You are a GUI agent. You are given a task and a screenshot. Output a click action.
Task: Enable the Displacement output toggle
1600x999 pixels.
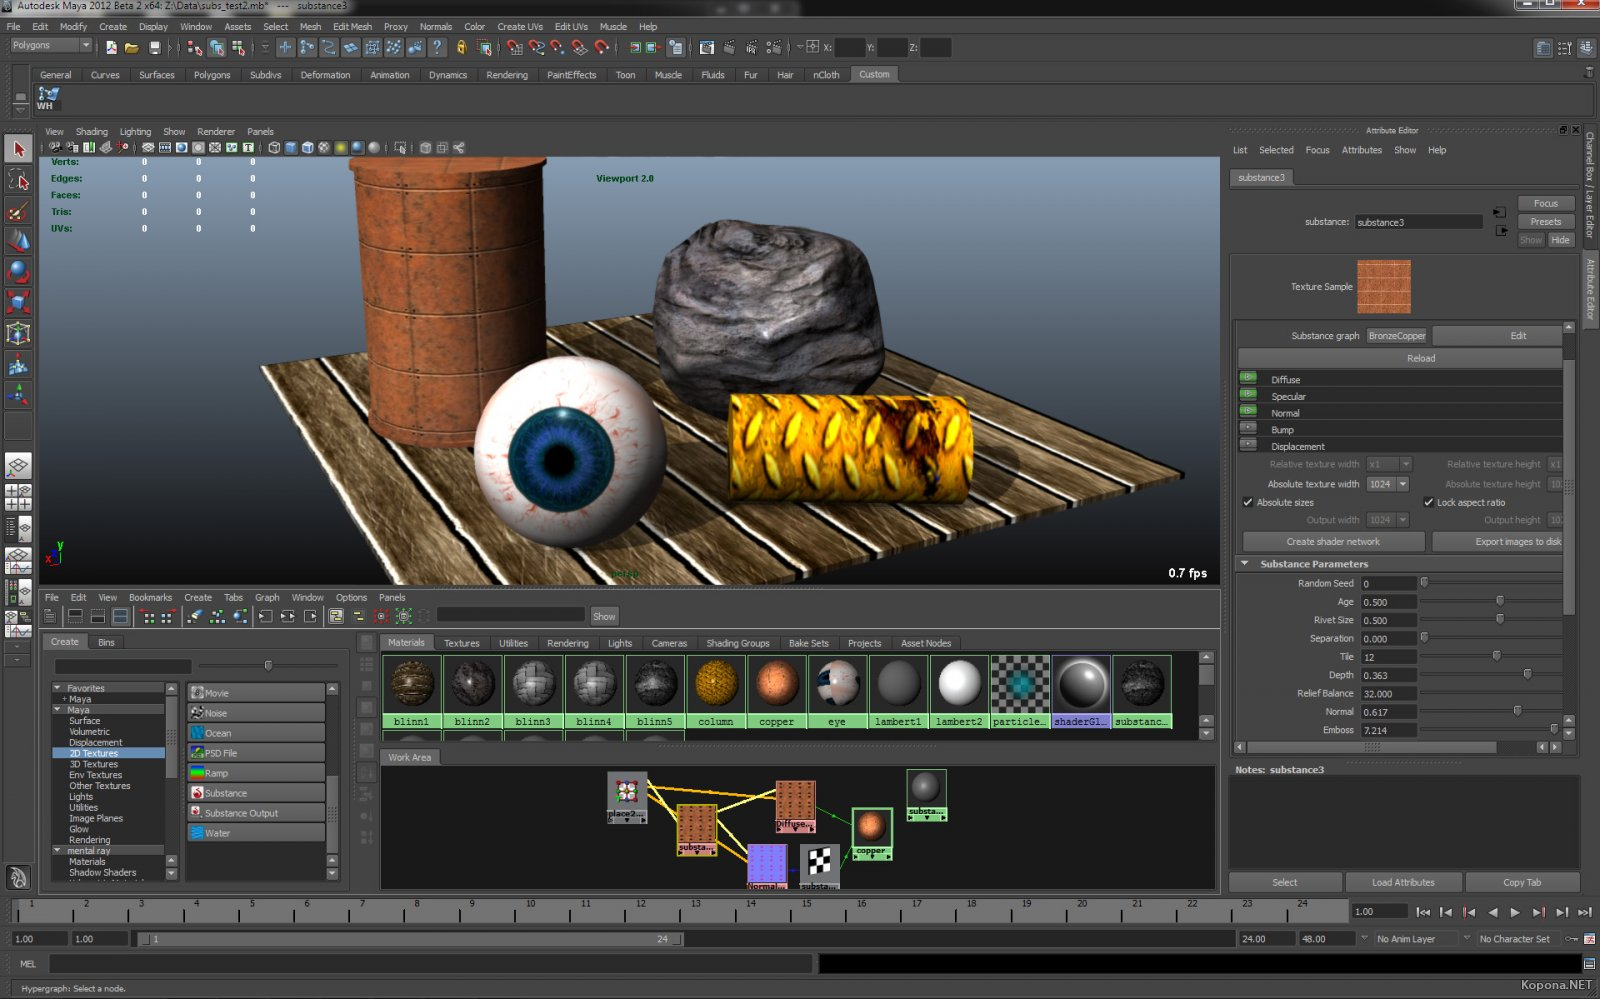[x=1248, y=445]
